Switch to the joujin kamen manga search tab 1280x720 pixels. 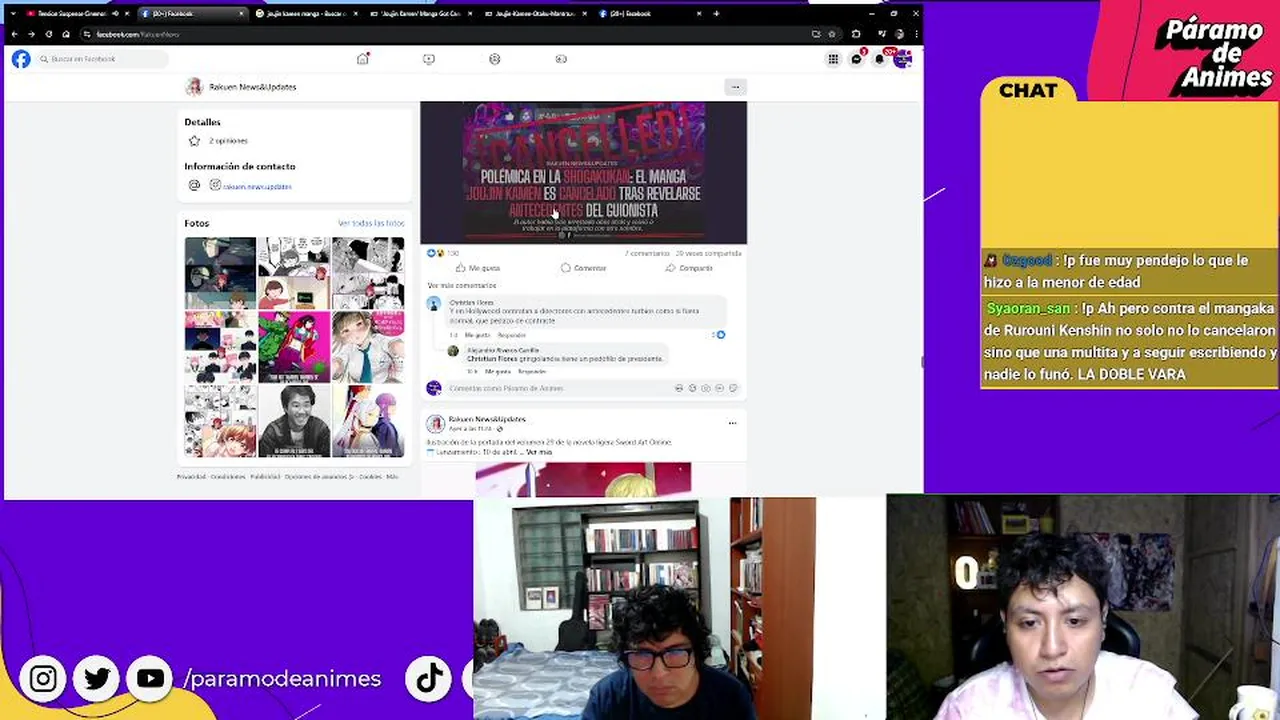point(307,14)
